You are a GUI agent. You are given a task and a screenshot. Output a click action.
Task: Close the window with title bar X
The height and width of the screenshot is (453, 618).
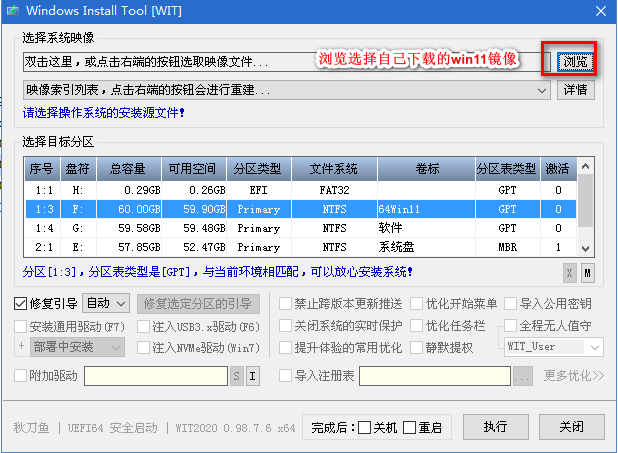coord(601,11)
